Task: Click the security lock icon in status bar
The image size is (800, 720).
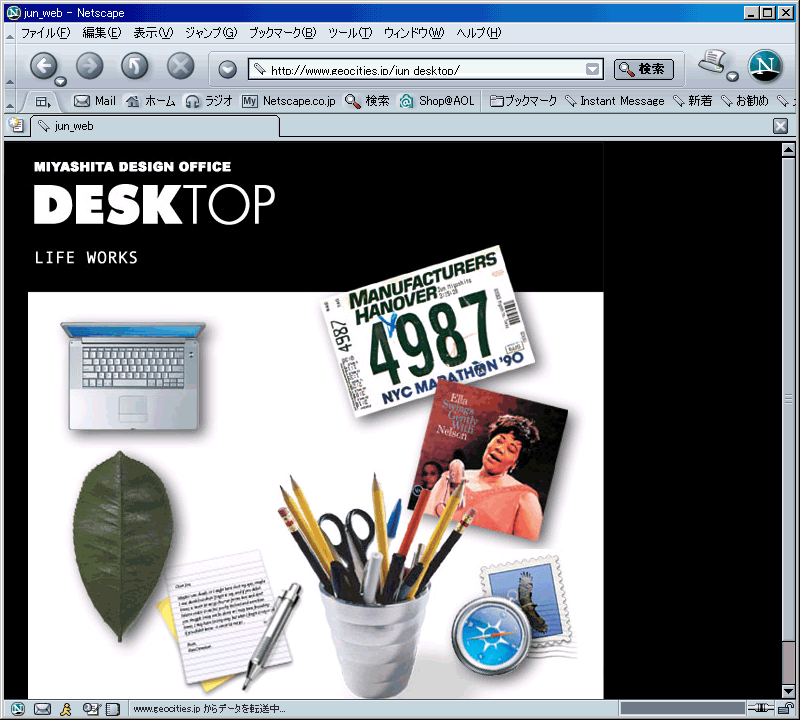Action: (x=786, y=708)
